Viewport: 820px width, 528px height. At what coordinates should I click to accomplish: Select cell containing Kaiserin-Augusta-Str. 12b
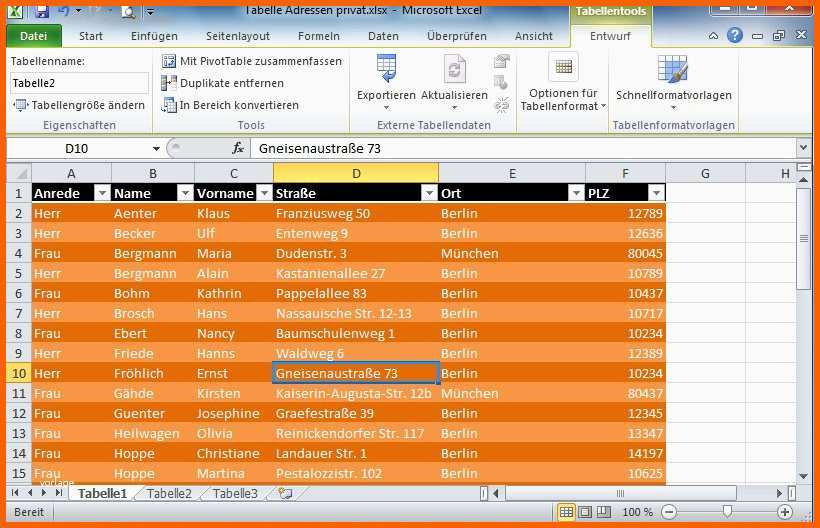[x=356, y=394]
